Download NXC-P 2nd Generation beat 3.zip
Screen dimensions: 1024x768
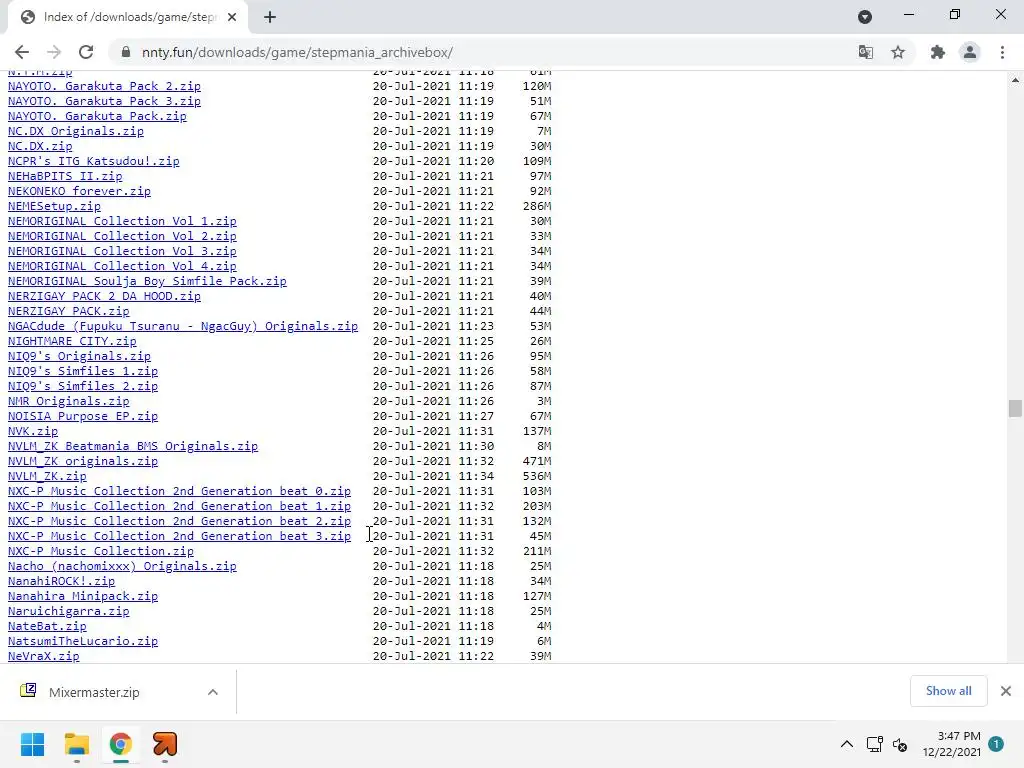[x=179, y=537]
